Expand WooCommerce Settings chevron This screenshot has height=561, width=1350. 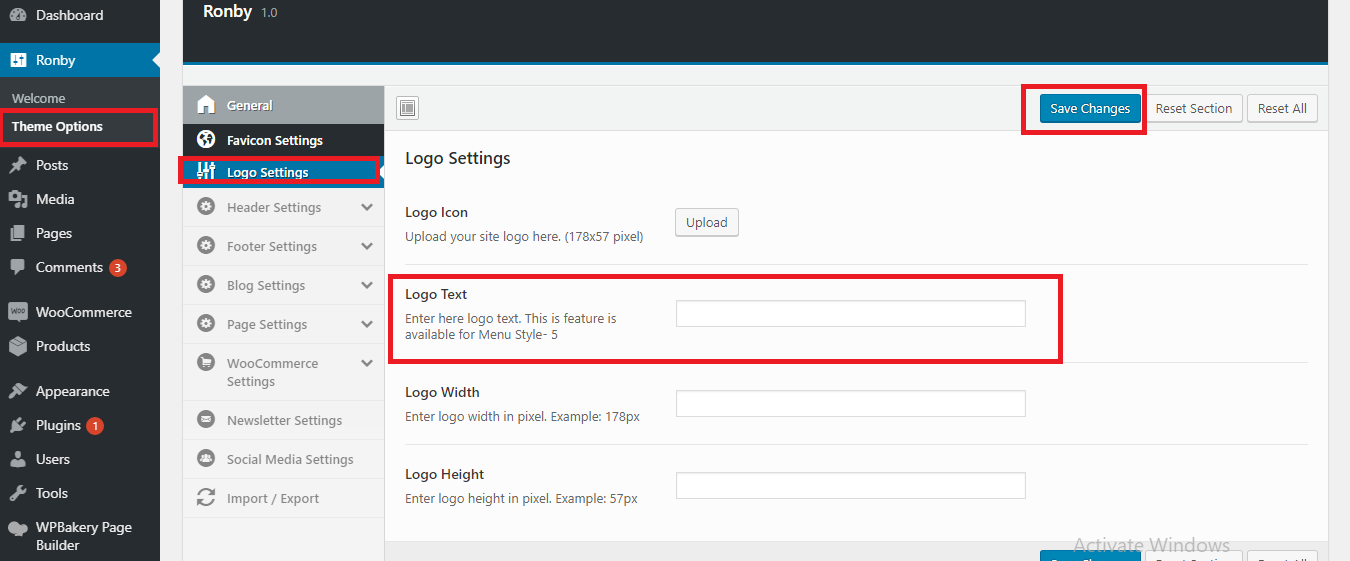tap(367, 363)
